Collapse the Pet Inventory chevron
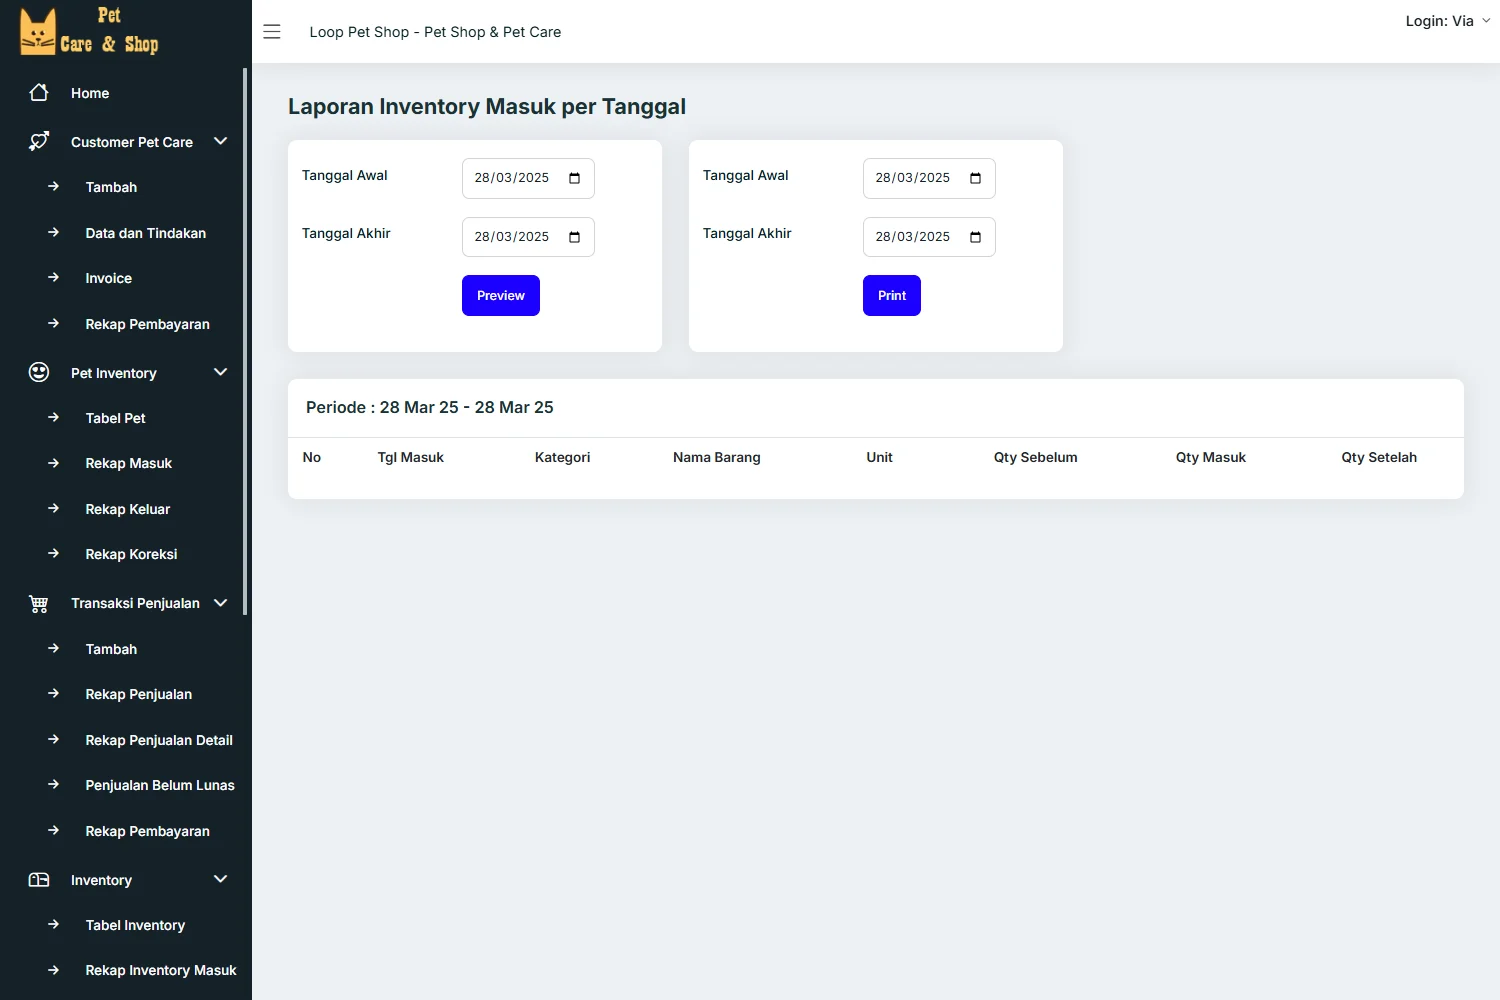 pyautogui.click(x=221, y=372)
